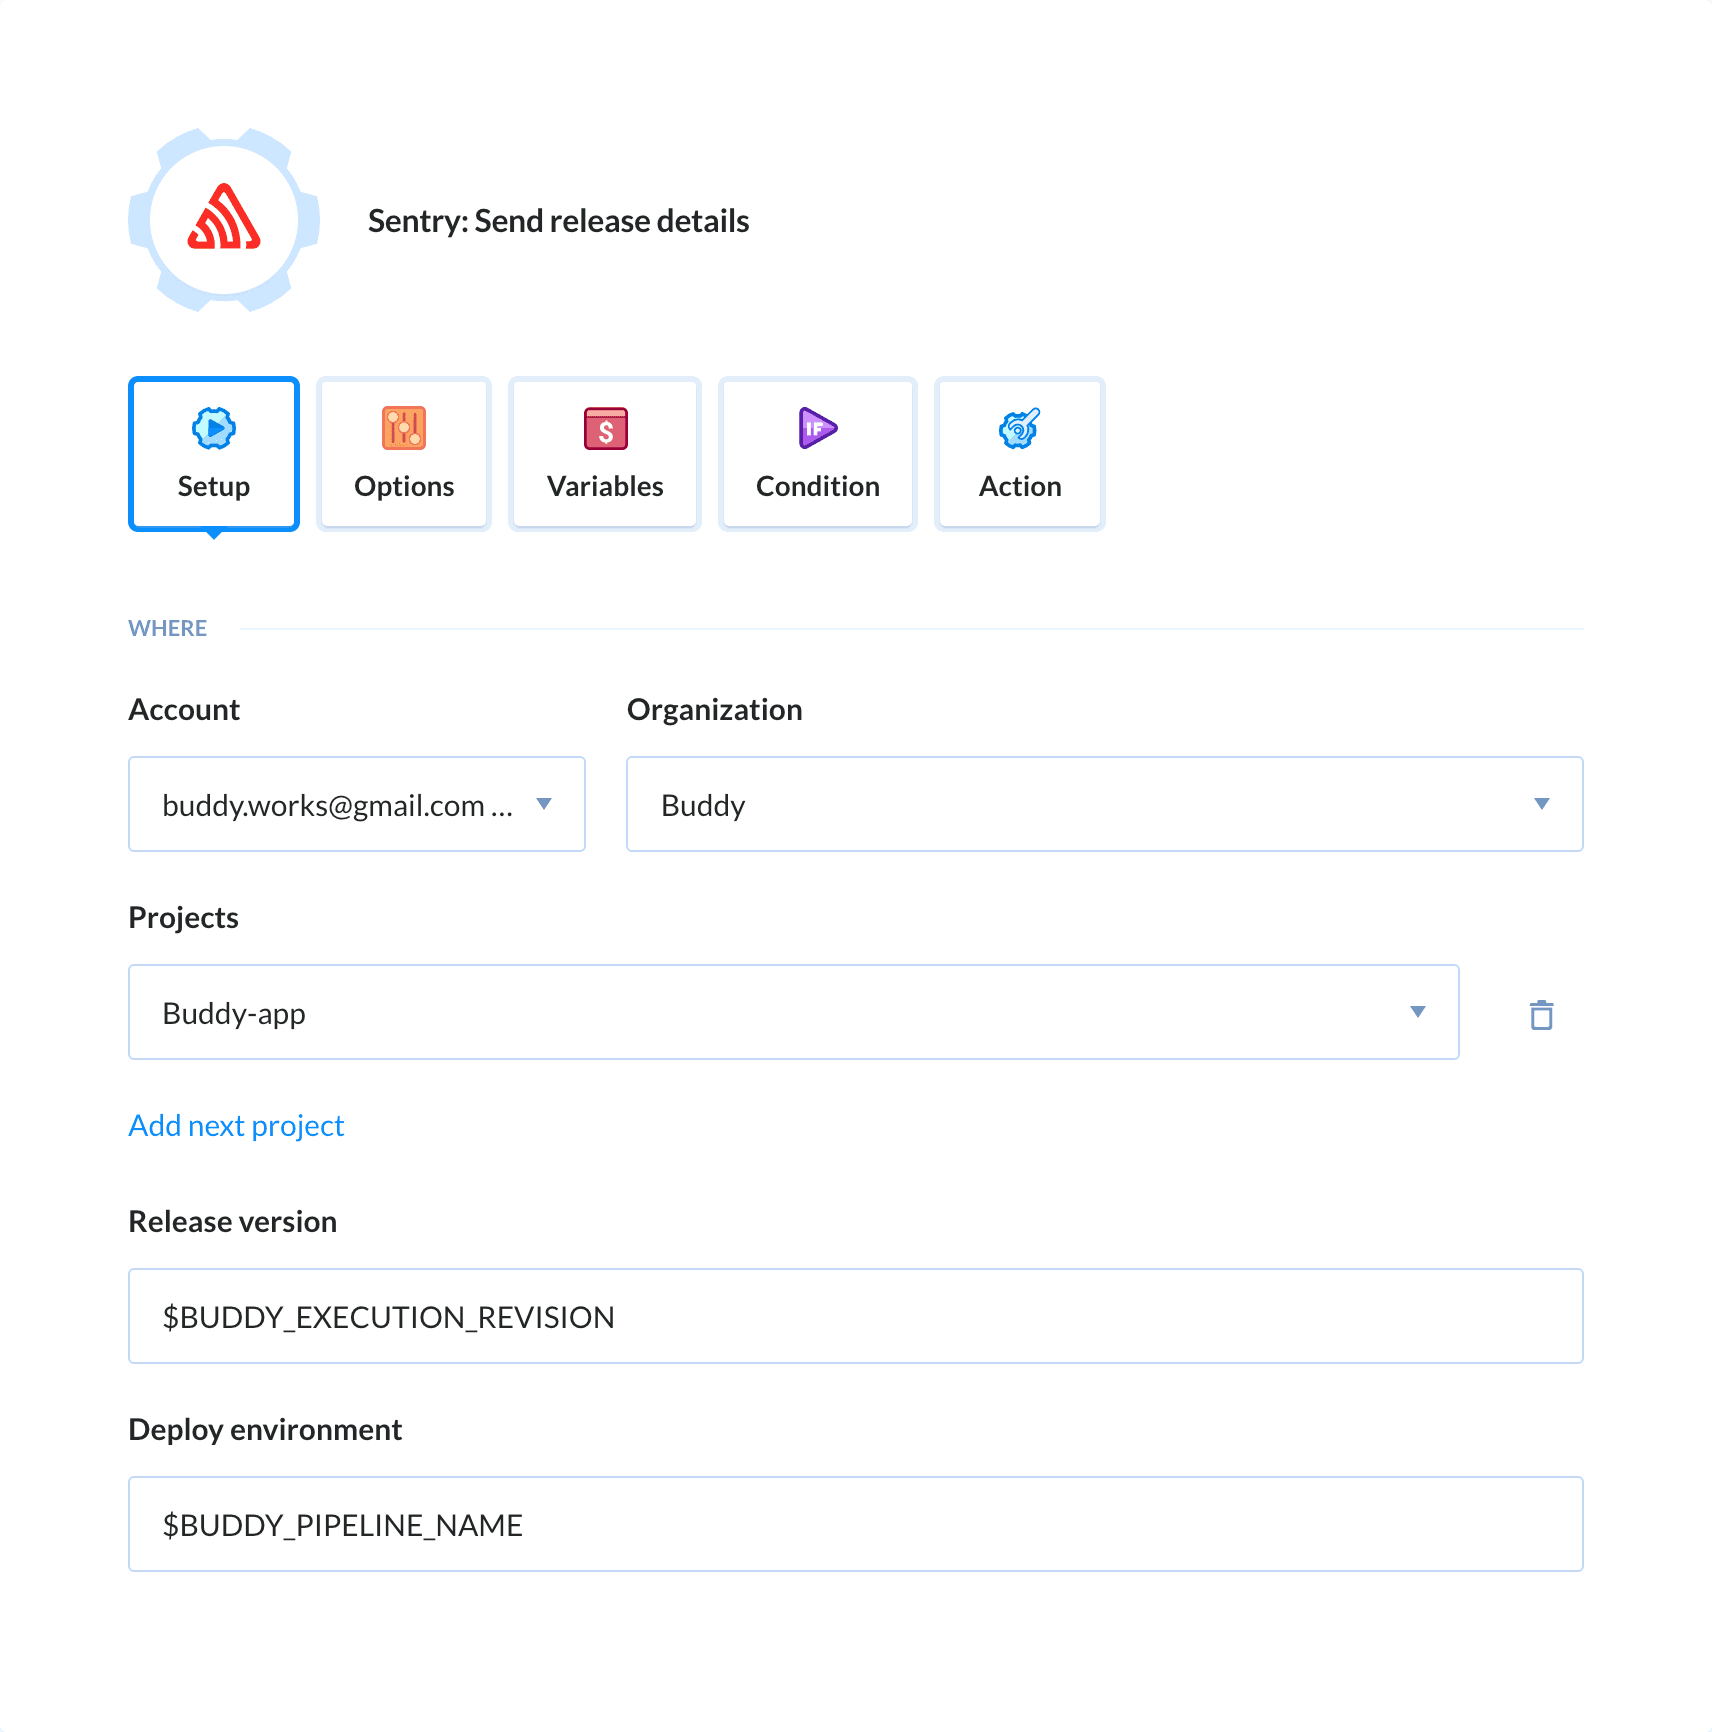Click the Release version label
Viewport: 1712px width, 1732px height.
pos(233,1221)
